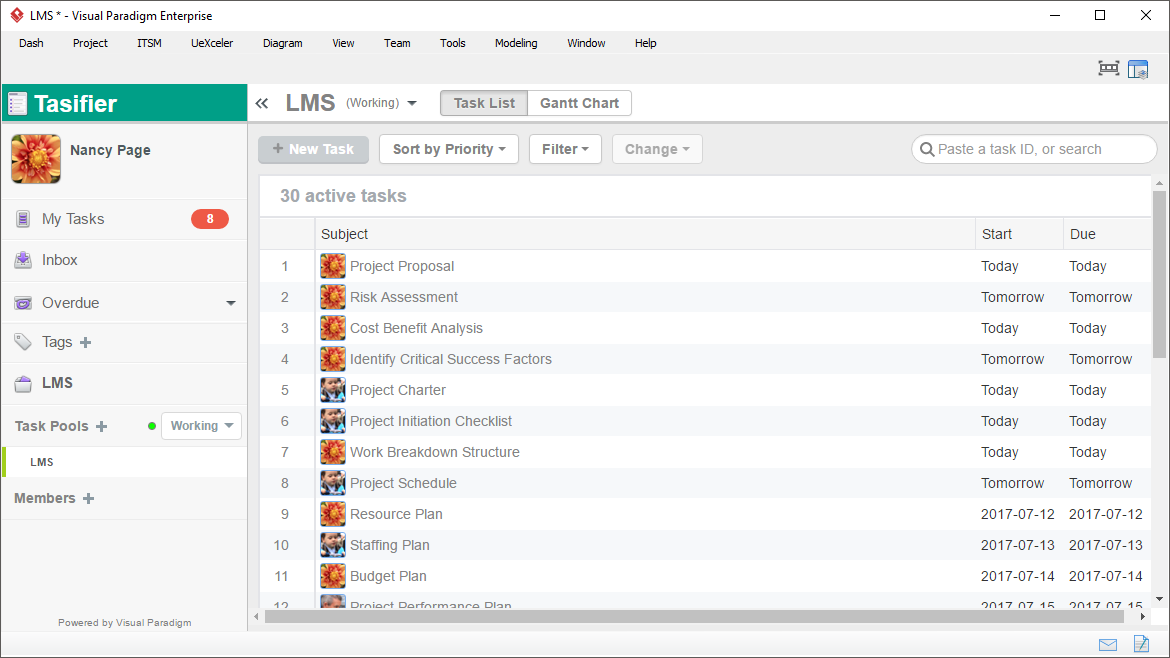The height and width of the screenshot is (658, 1170).
Task: Click Start date 2017-07-12 of Resource Plan
Action: point(1018,514)
